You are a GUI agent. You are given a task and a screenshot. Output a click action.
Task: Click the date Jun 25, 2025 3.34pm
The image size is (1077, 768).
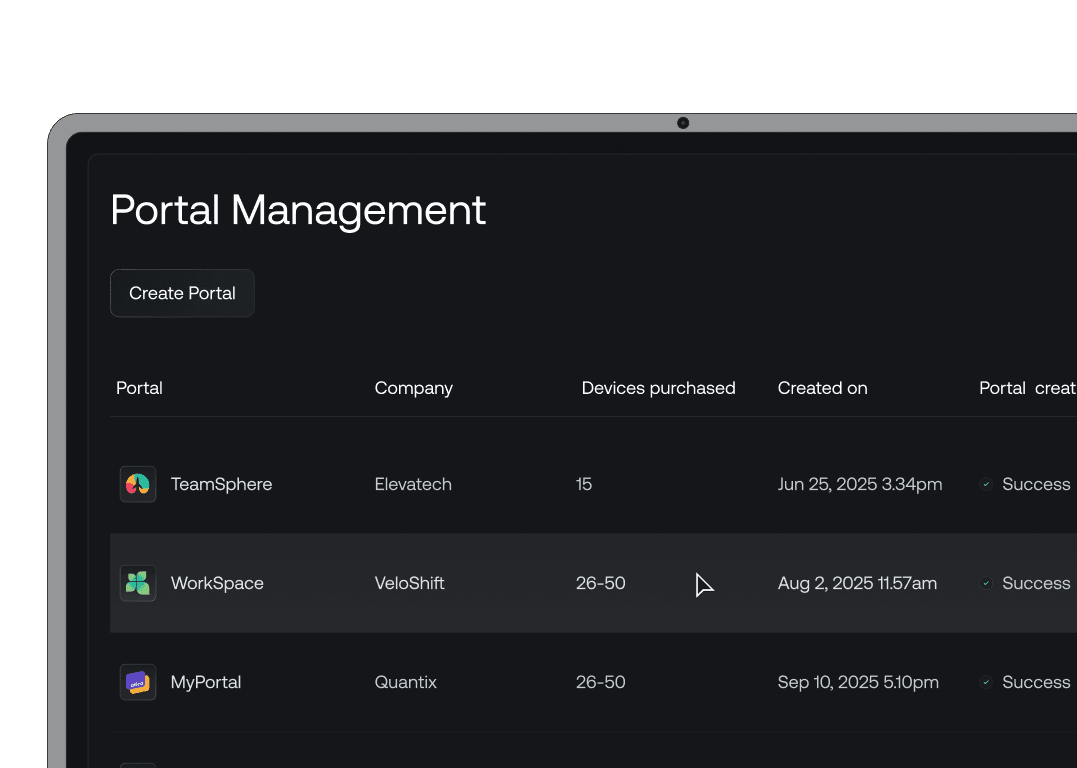(x=860, y=484)
